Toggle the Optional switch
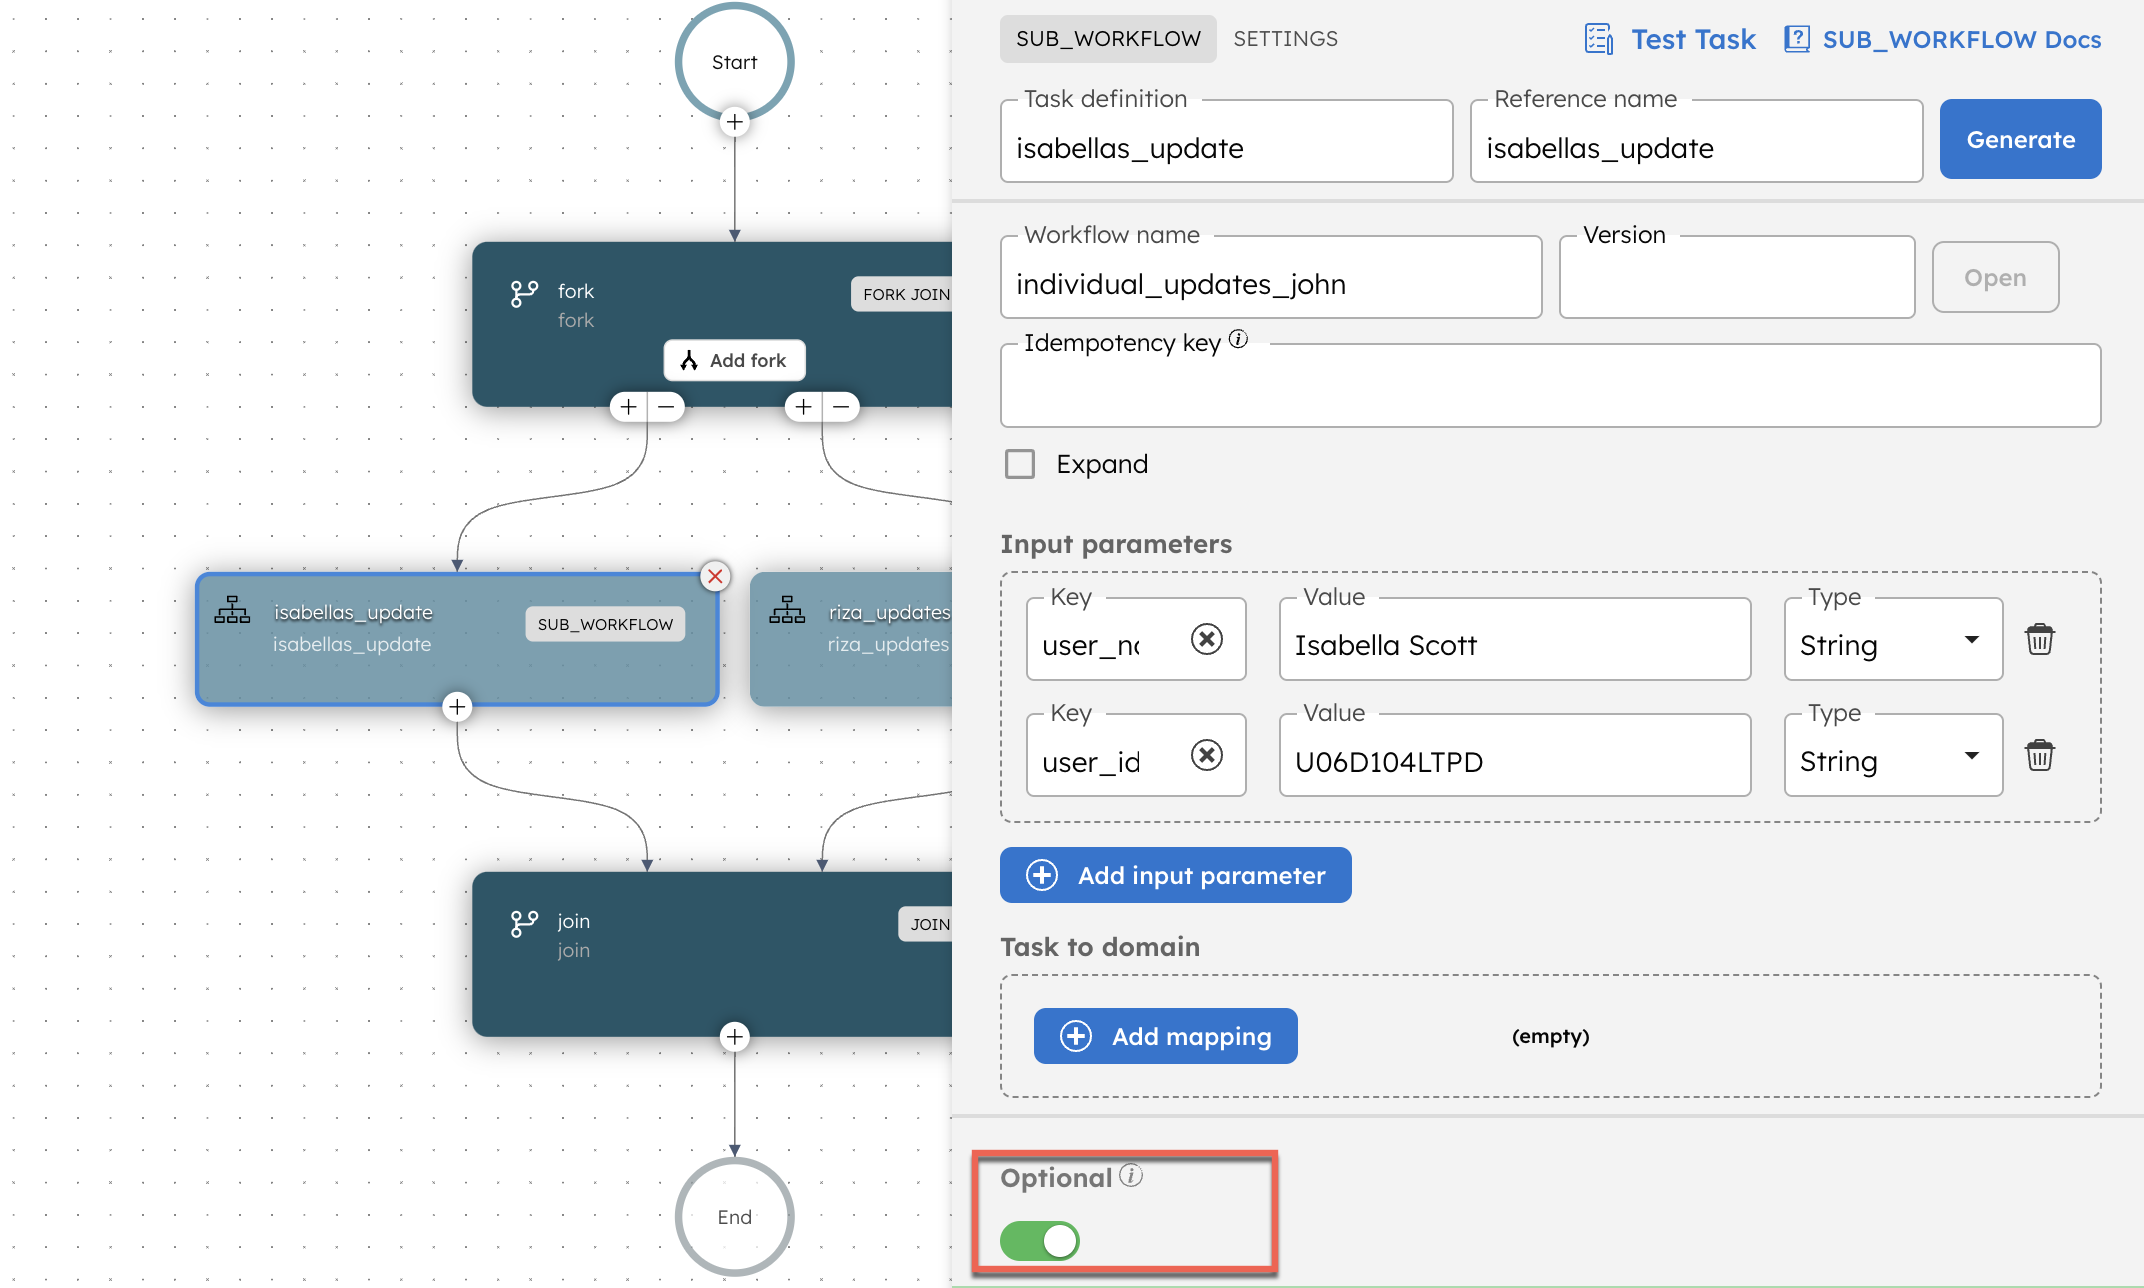The height and width of the screenshot is (1288, 2144). [1040, 1241]
